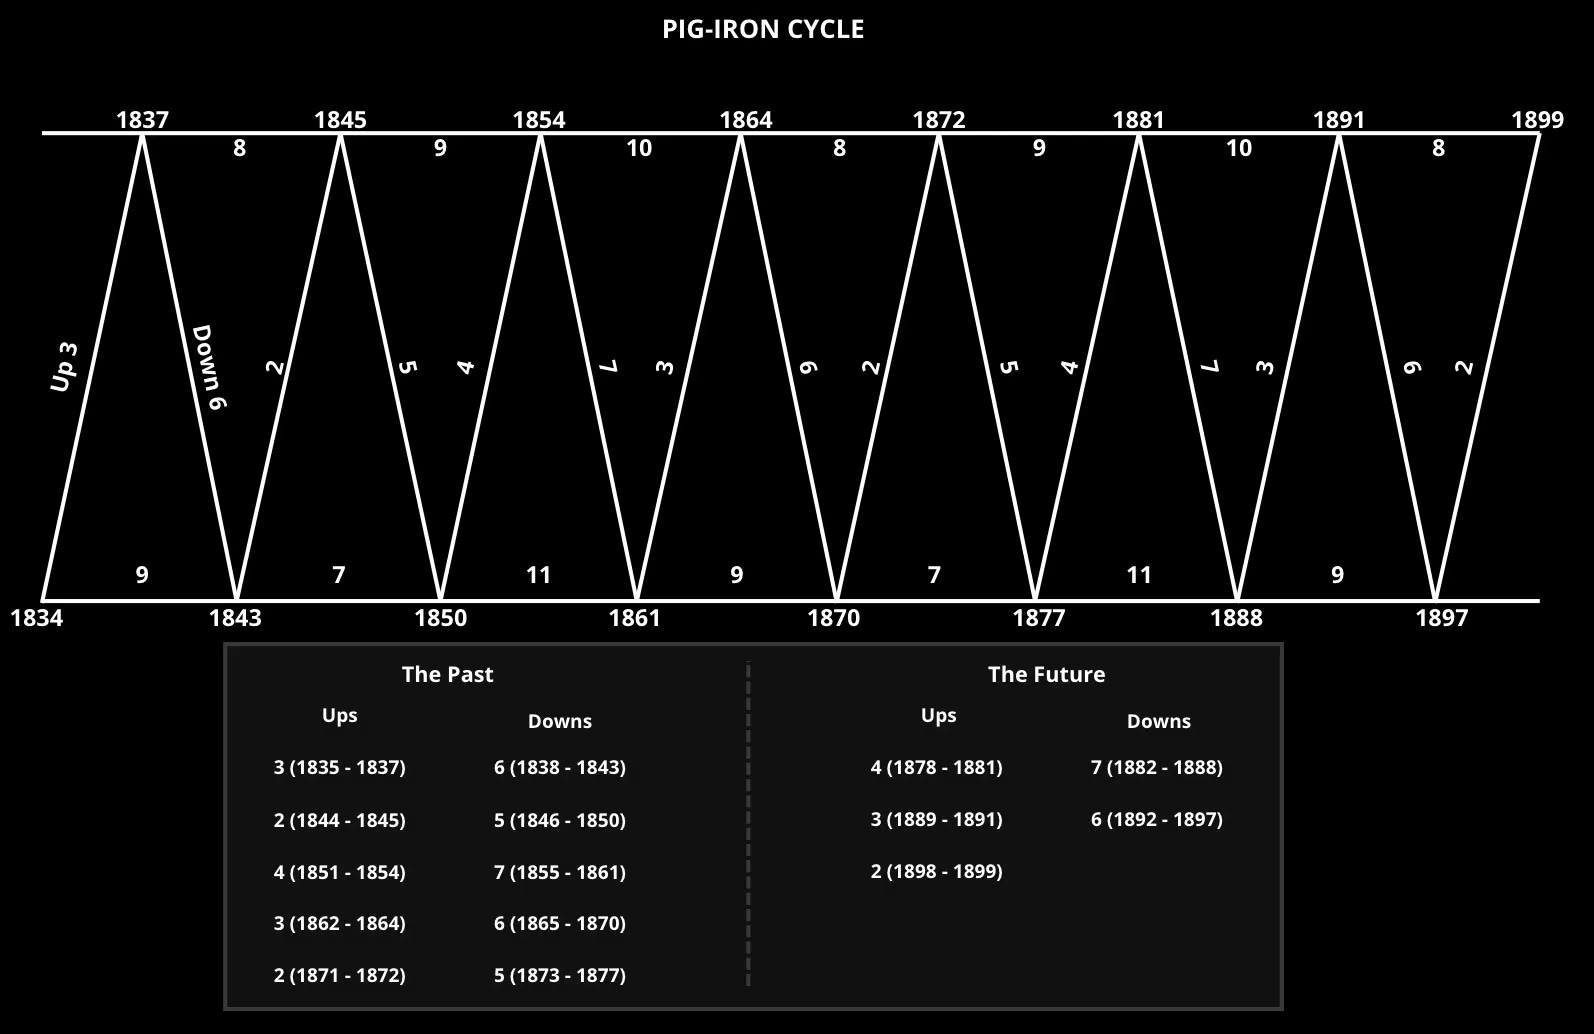The image size is (1594, 1034).
Task: Click 'Downs' heading under The Future
Action: pos(1159,721)
